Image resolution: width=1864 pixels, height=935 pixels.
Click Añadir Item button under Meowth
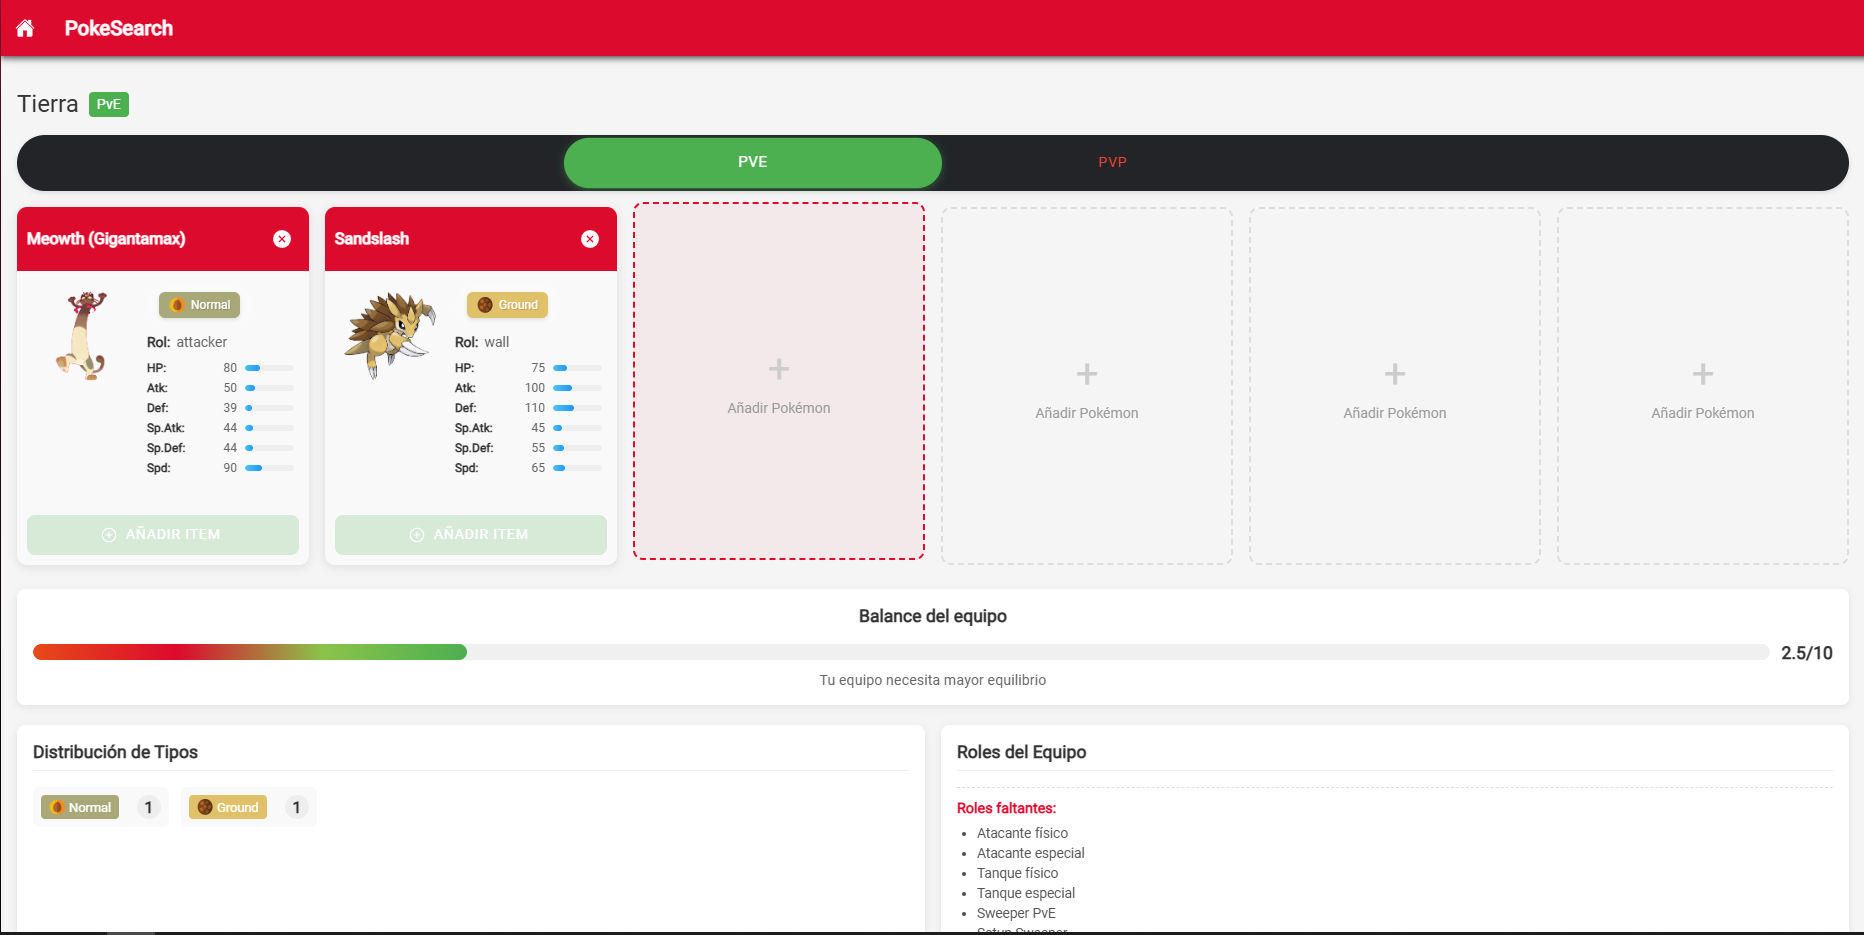163,535
